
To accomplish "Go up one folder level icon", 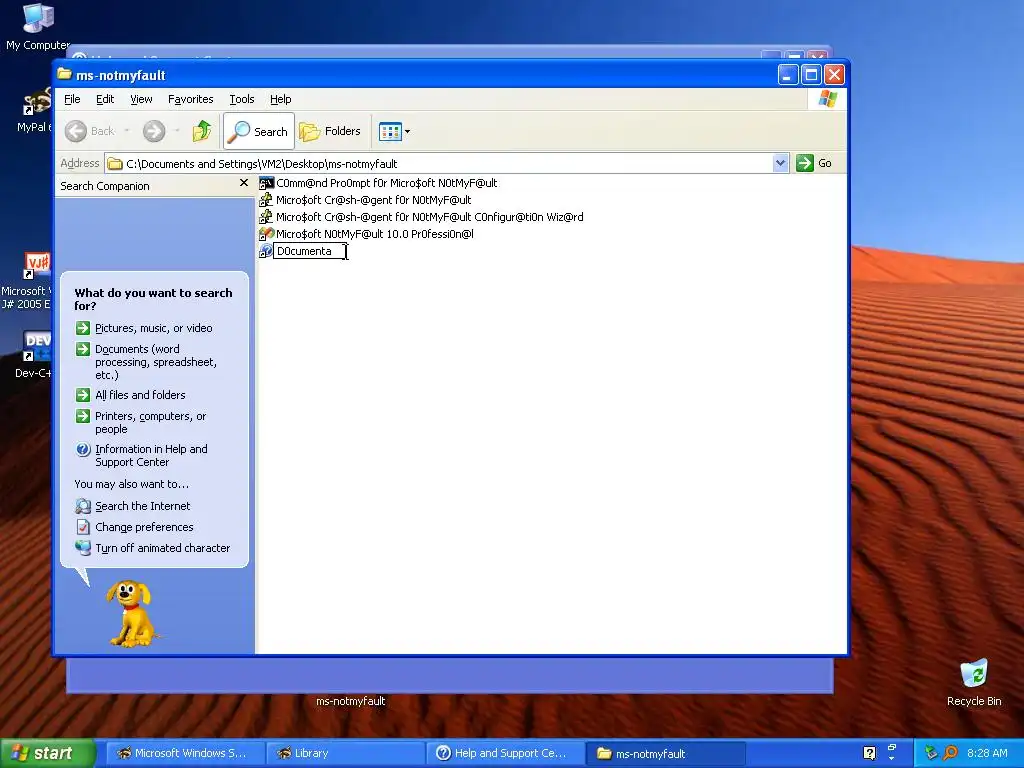I will (x=202, y=131).
